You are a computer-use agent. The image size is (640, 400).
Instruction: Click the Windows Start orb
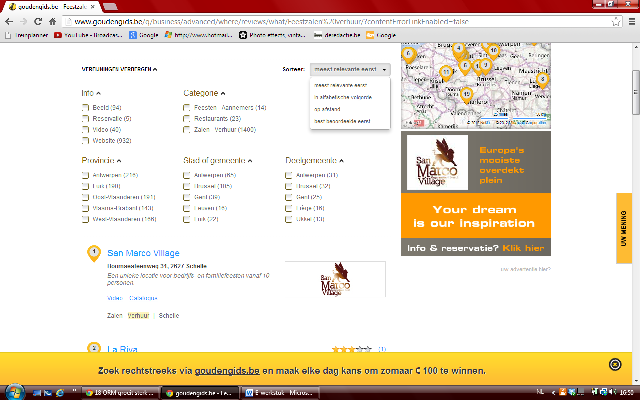pyautogui.click(x=12, y=389)
